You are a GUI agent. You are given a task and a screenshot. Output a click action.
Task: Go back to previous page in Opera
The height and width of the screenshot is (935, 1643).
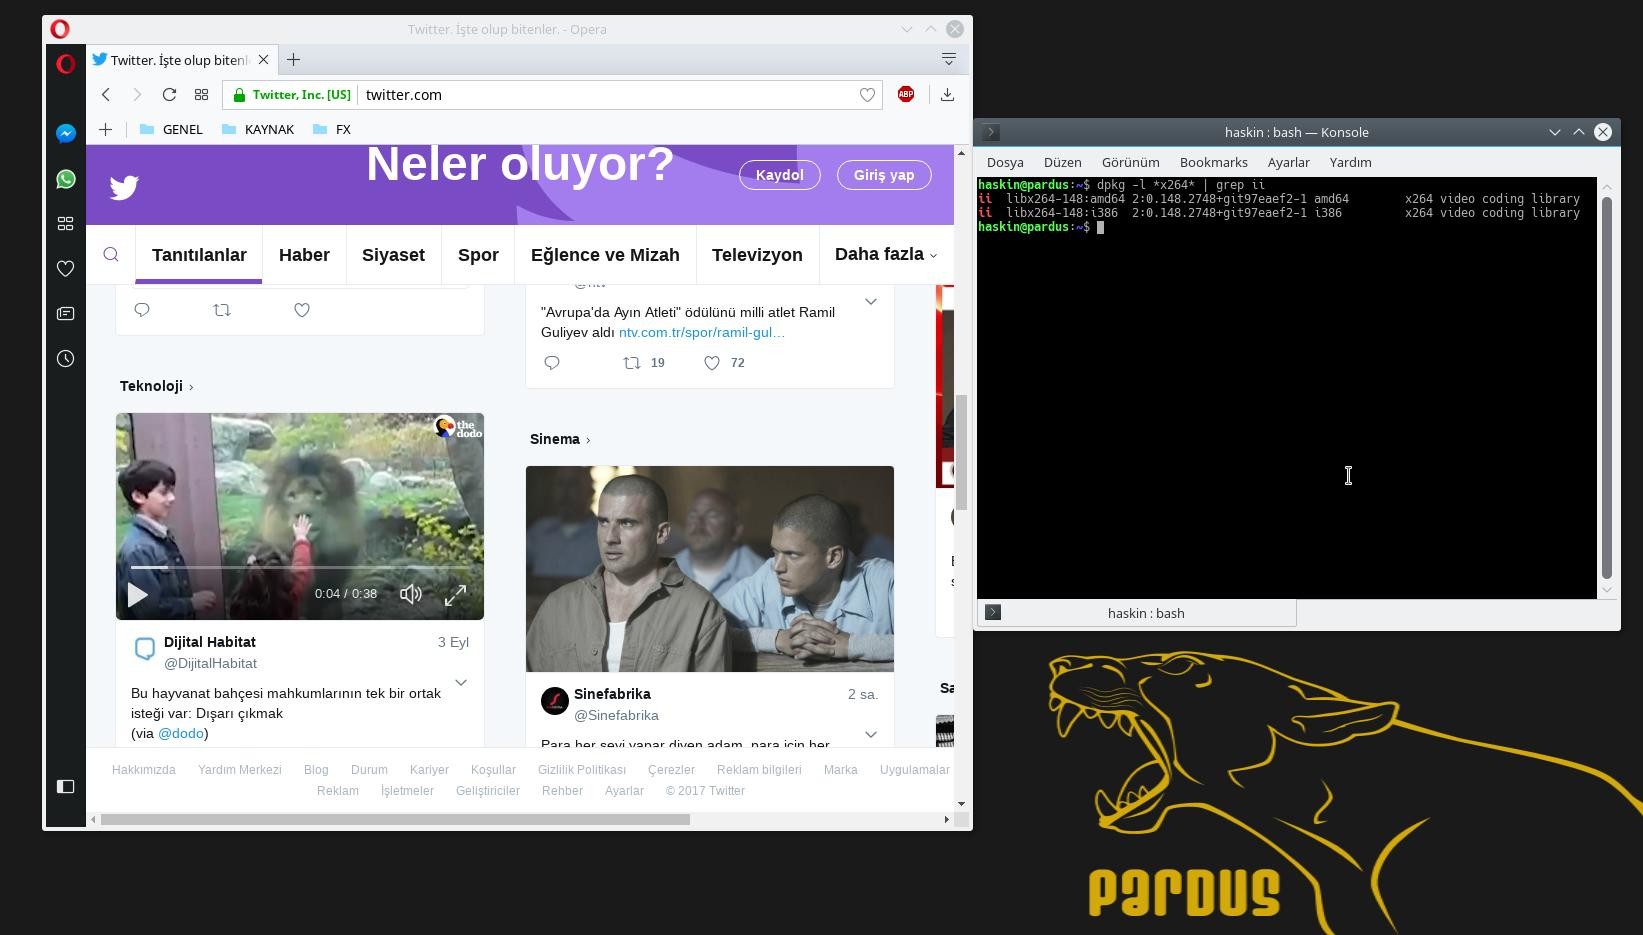pos(105,95)
